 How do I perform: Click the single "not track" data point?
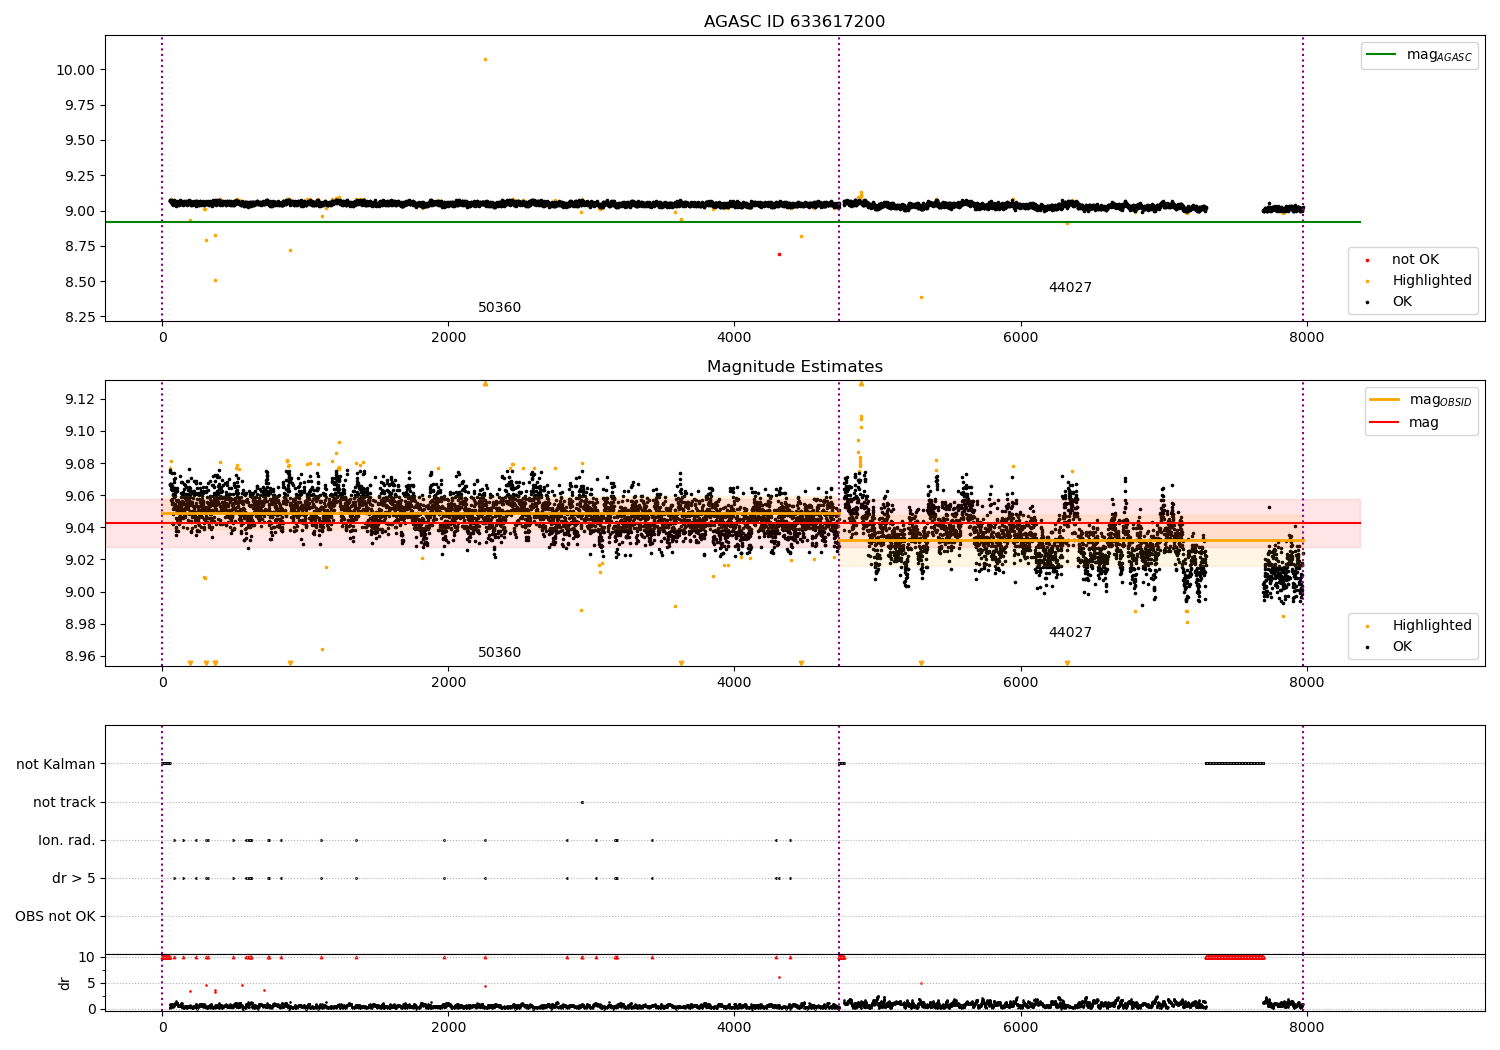pyautogui.click(x=582, y=802)
